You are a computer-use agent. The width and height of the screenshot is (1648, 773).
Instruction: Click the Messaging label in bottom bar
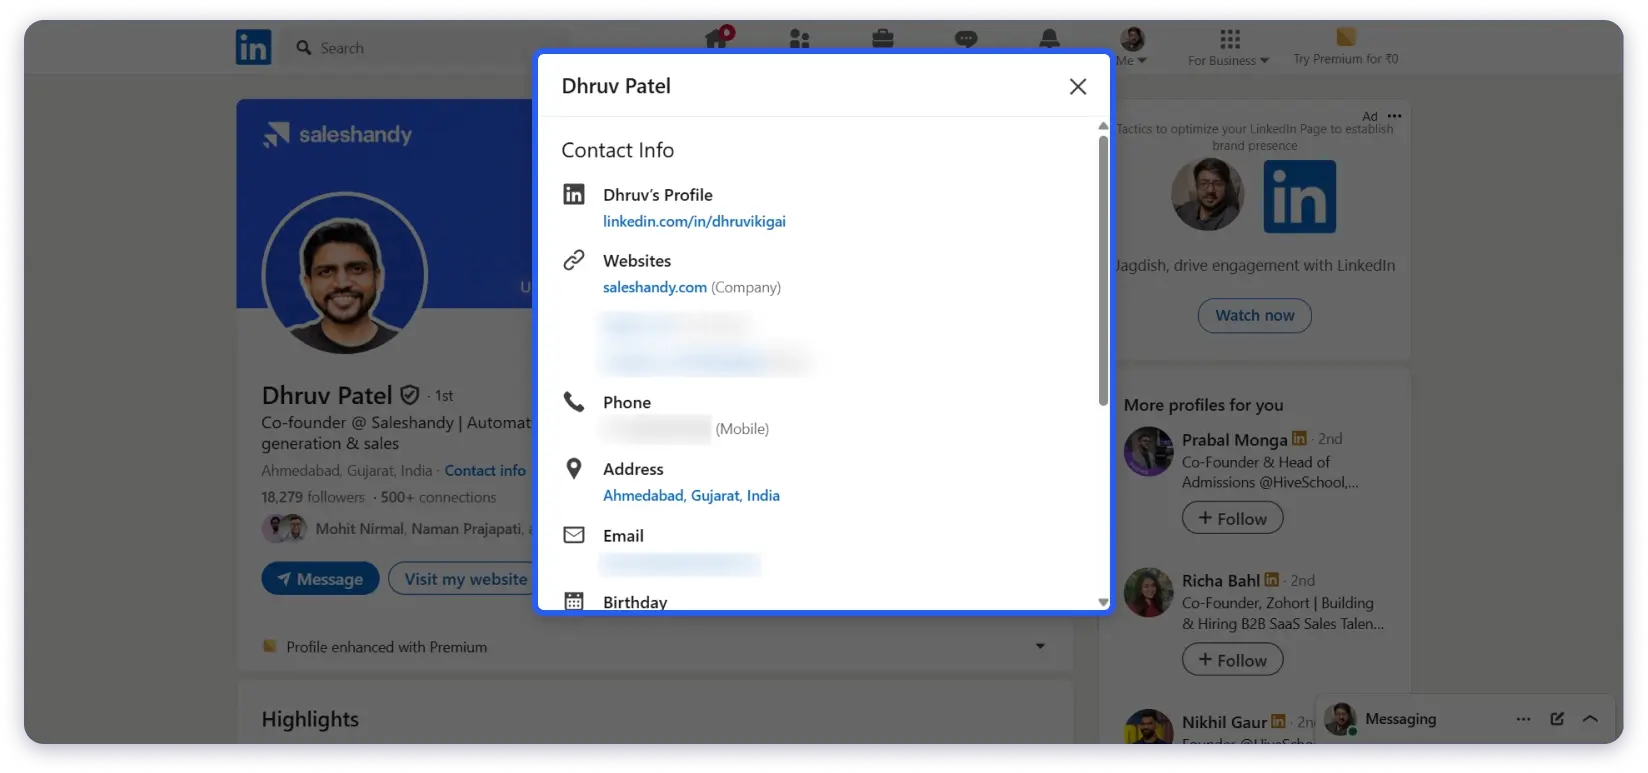[x=1400, y=719]
